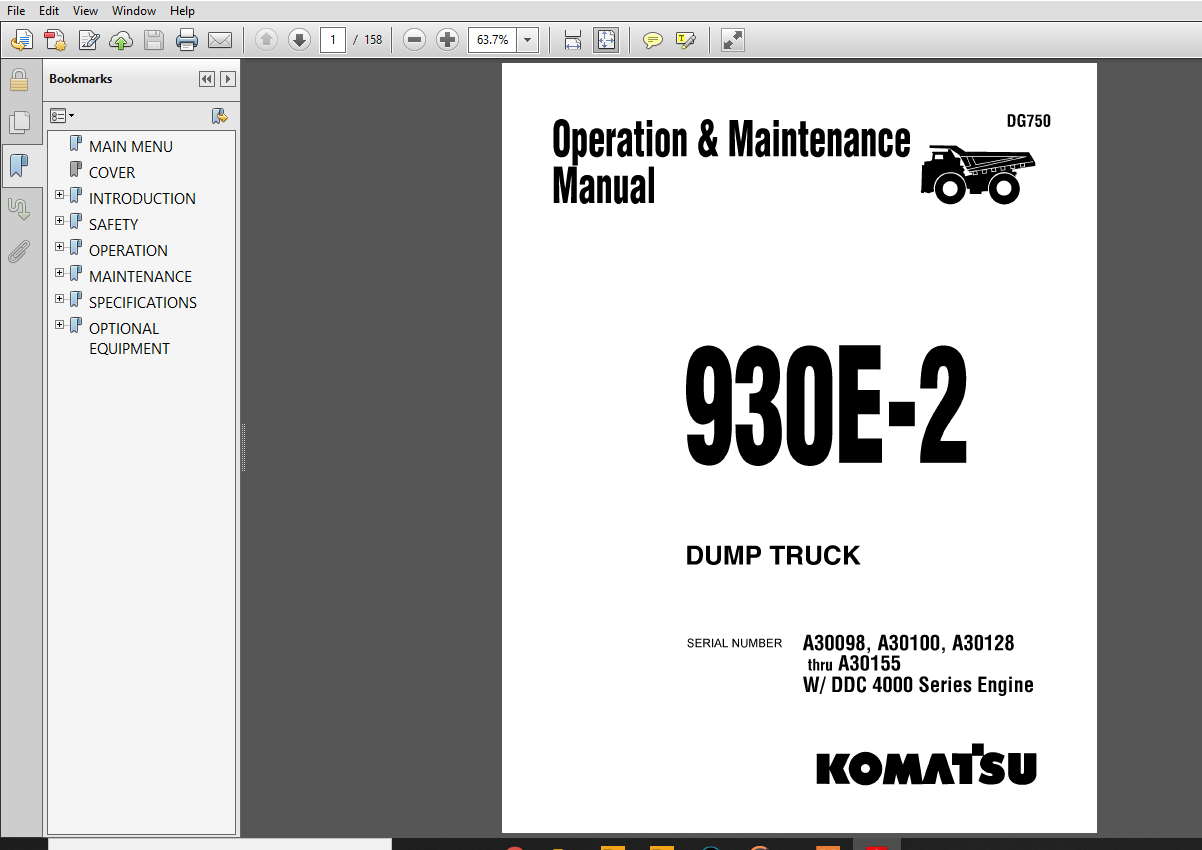The height and width of the screenshot is (850, 1202).
Task: Click 'W/ DDC 4000 Series Engine' text
Action: [918, 685]
